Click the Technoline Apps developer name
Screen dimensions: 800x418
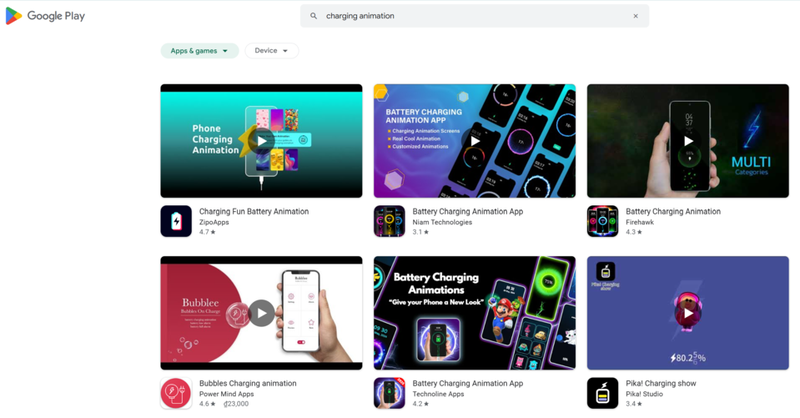pos(438,394)
